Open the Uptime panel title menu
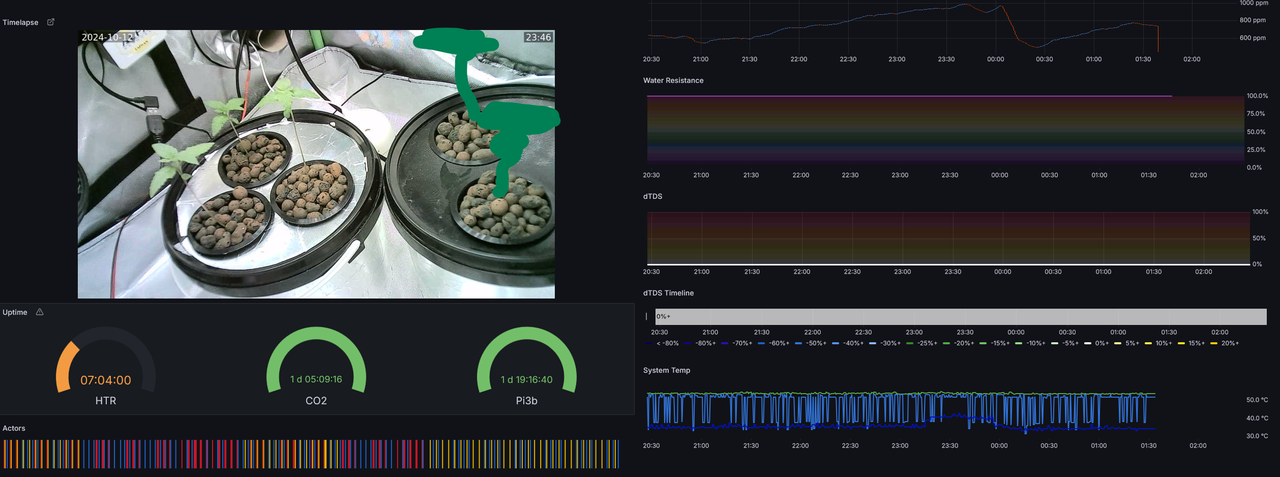This screenshot has width=1280, height=477. point(15,312)
